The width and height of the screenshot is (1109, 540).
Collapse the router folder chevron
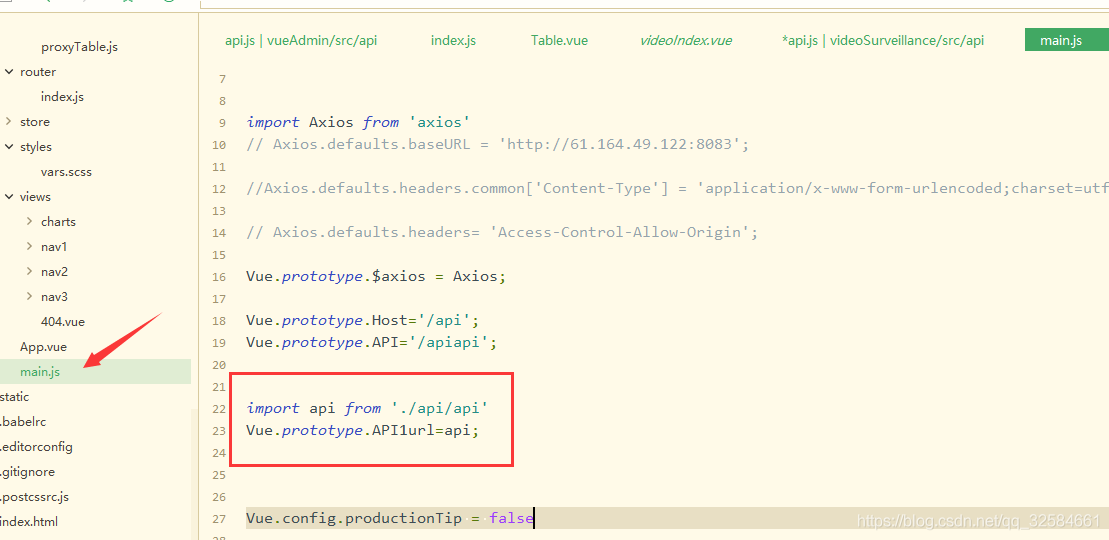pyautogui.click(x=9, y=72)
